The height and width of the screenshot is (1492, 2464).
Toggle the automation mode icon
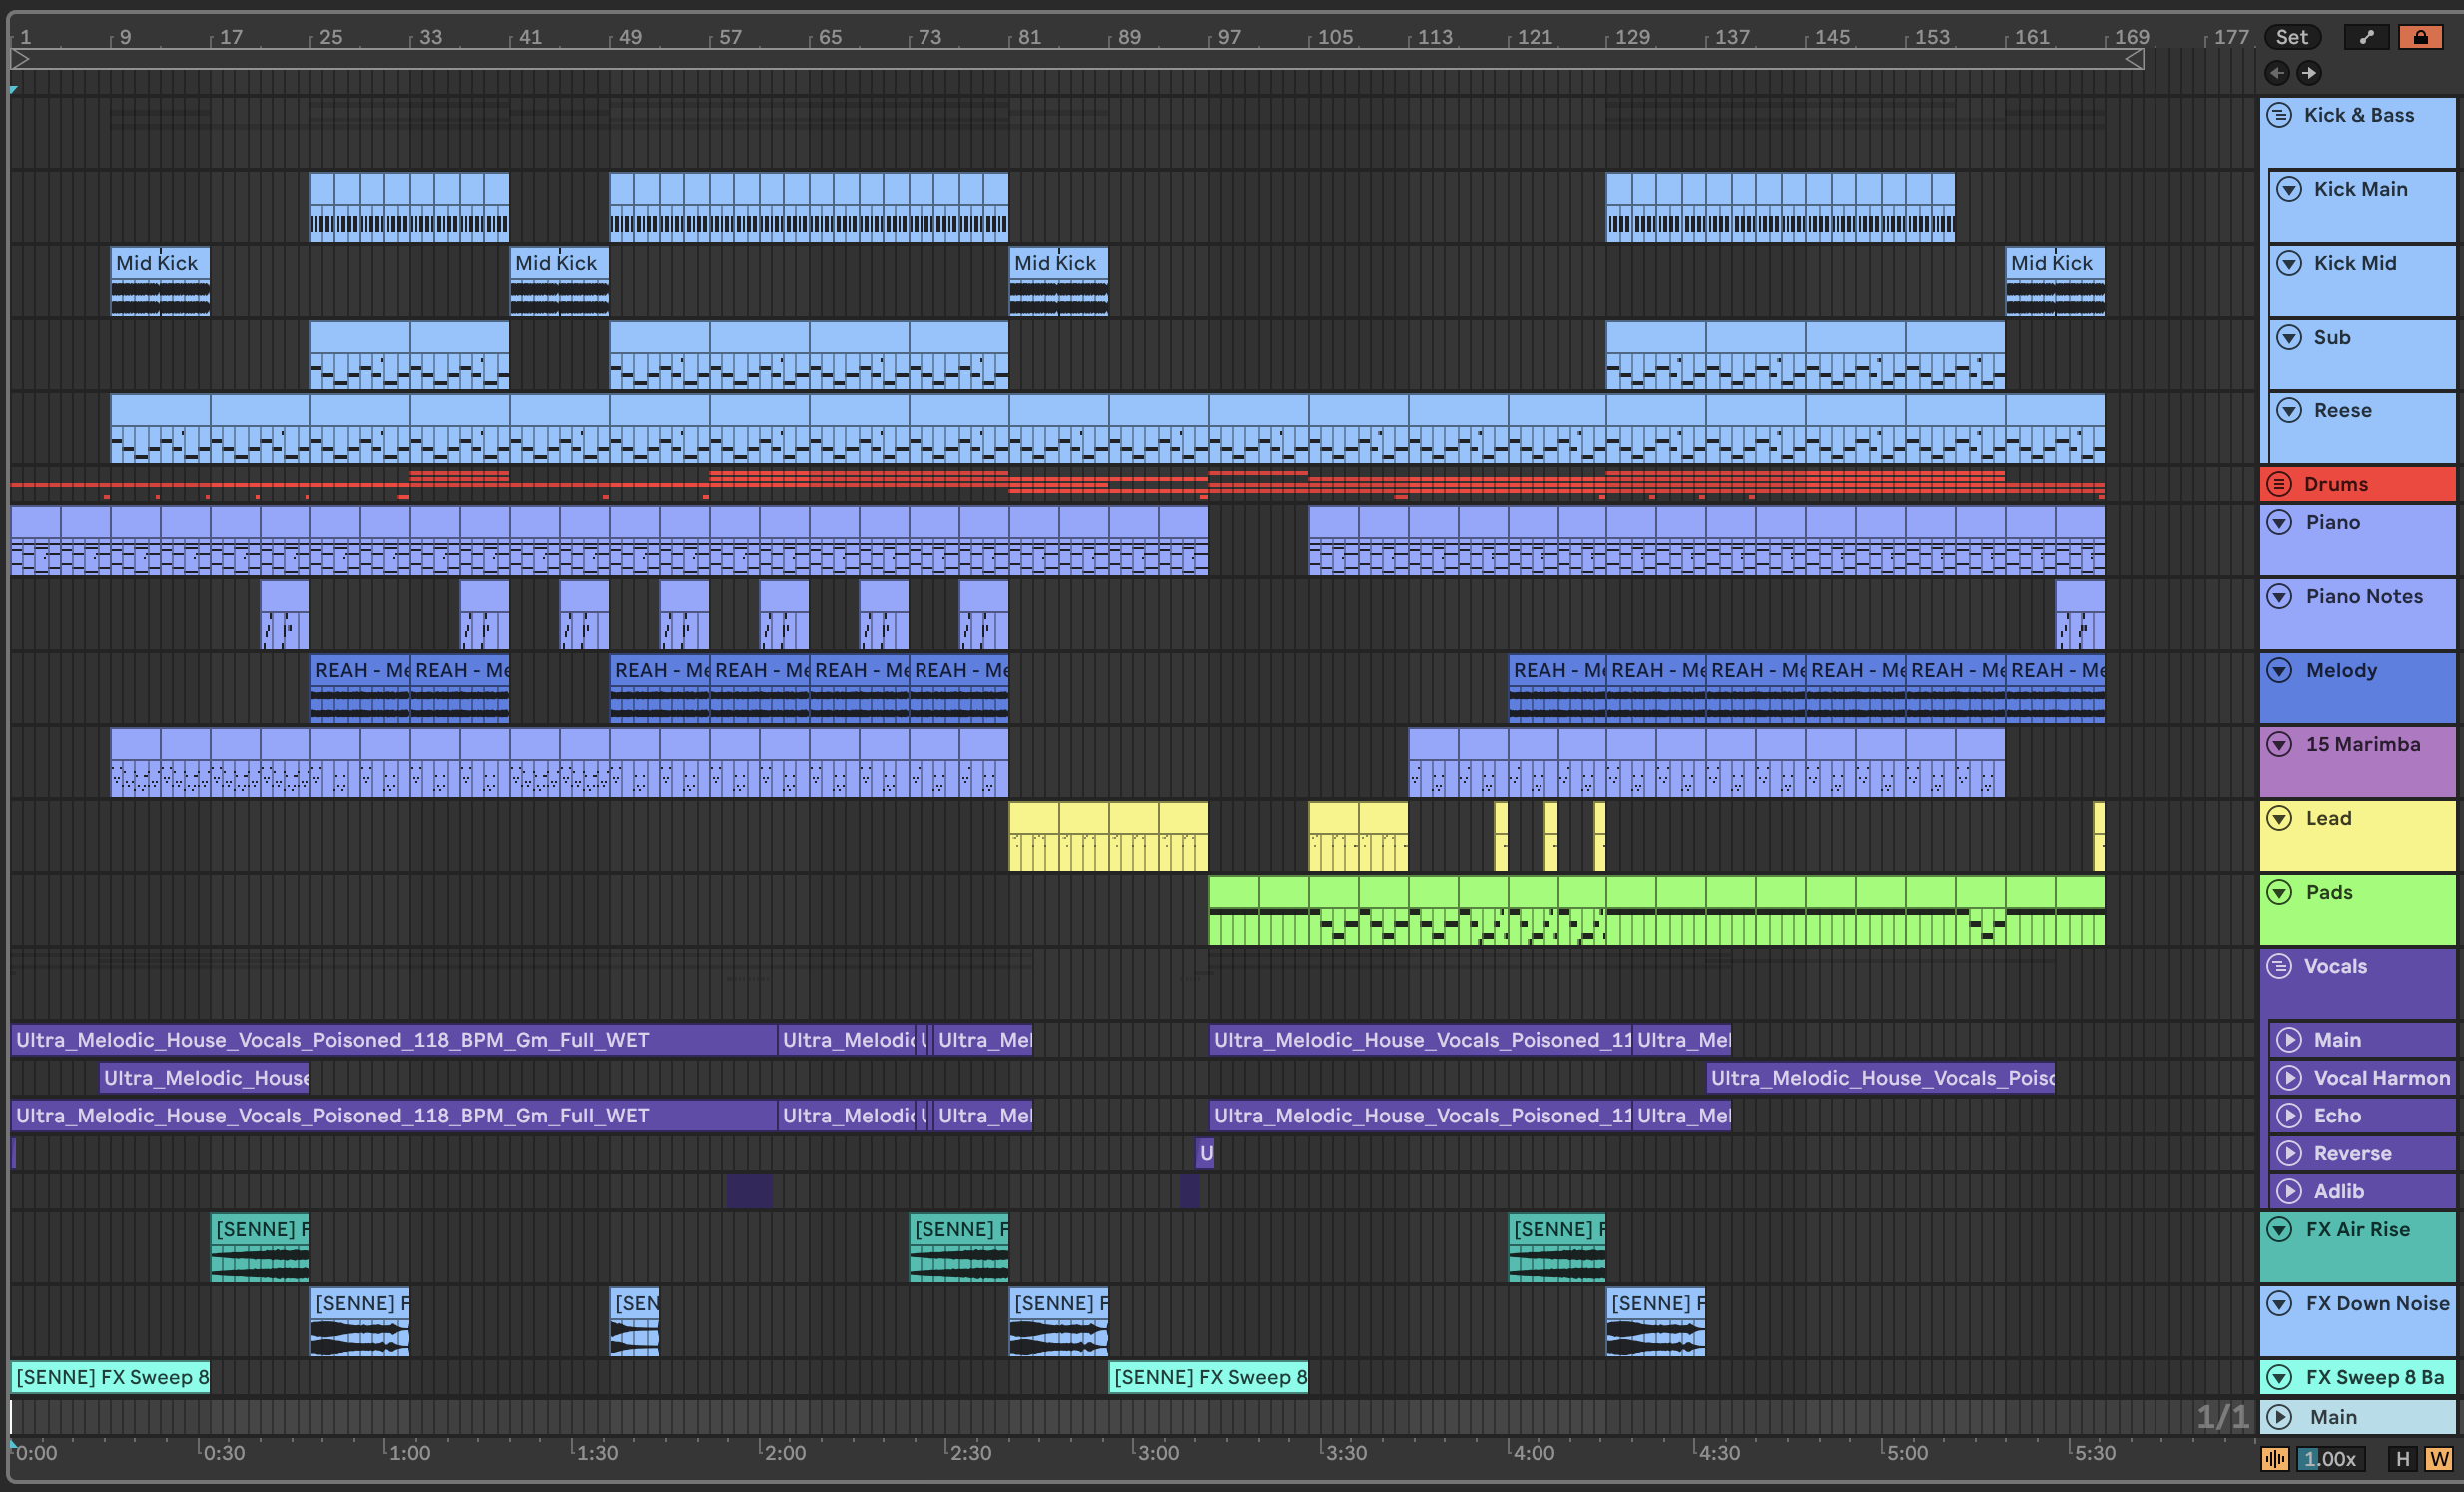click(2366, 37)
